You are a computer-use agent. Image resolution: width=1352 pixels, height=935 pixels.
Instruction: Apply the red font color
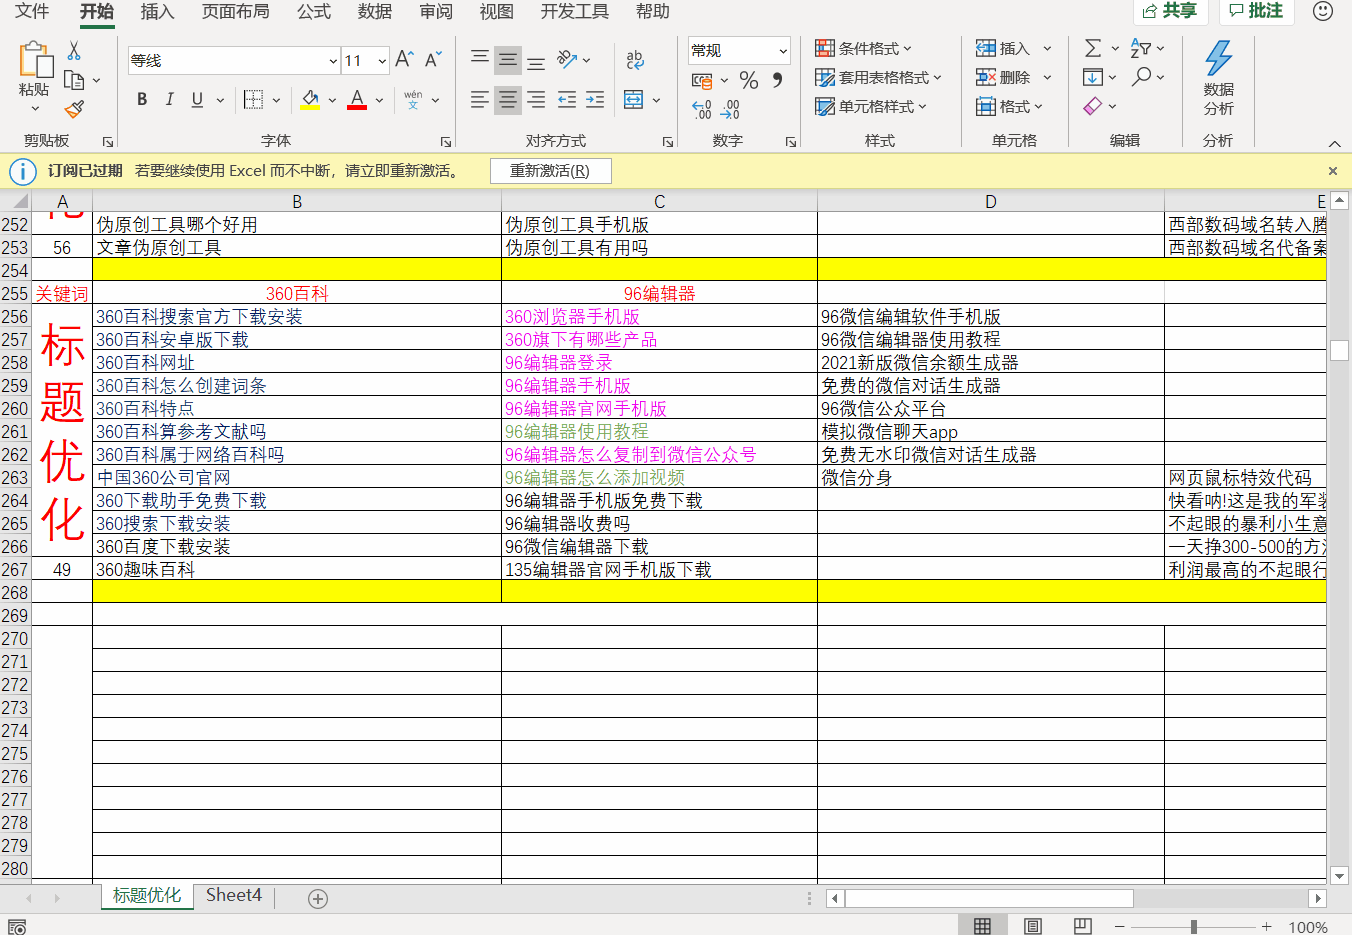[x=357, y=99]
